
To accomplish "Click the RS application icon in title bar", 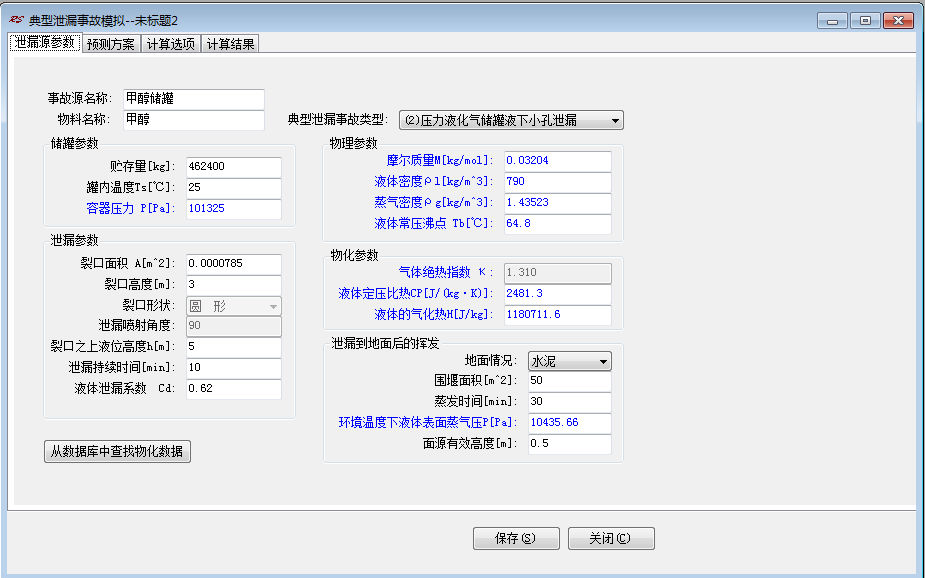I will click(16, 20).
